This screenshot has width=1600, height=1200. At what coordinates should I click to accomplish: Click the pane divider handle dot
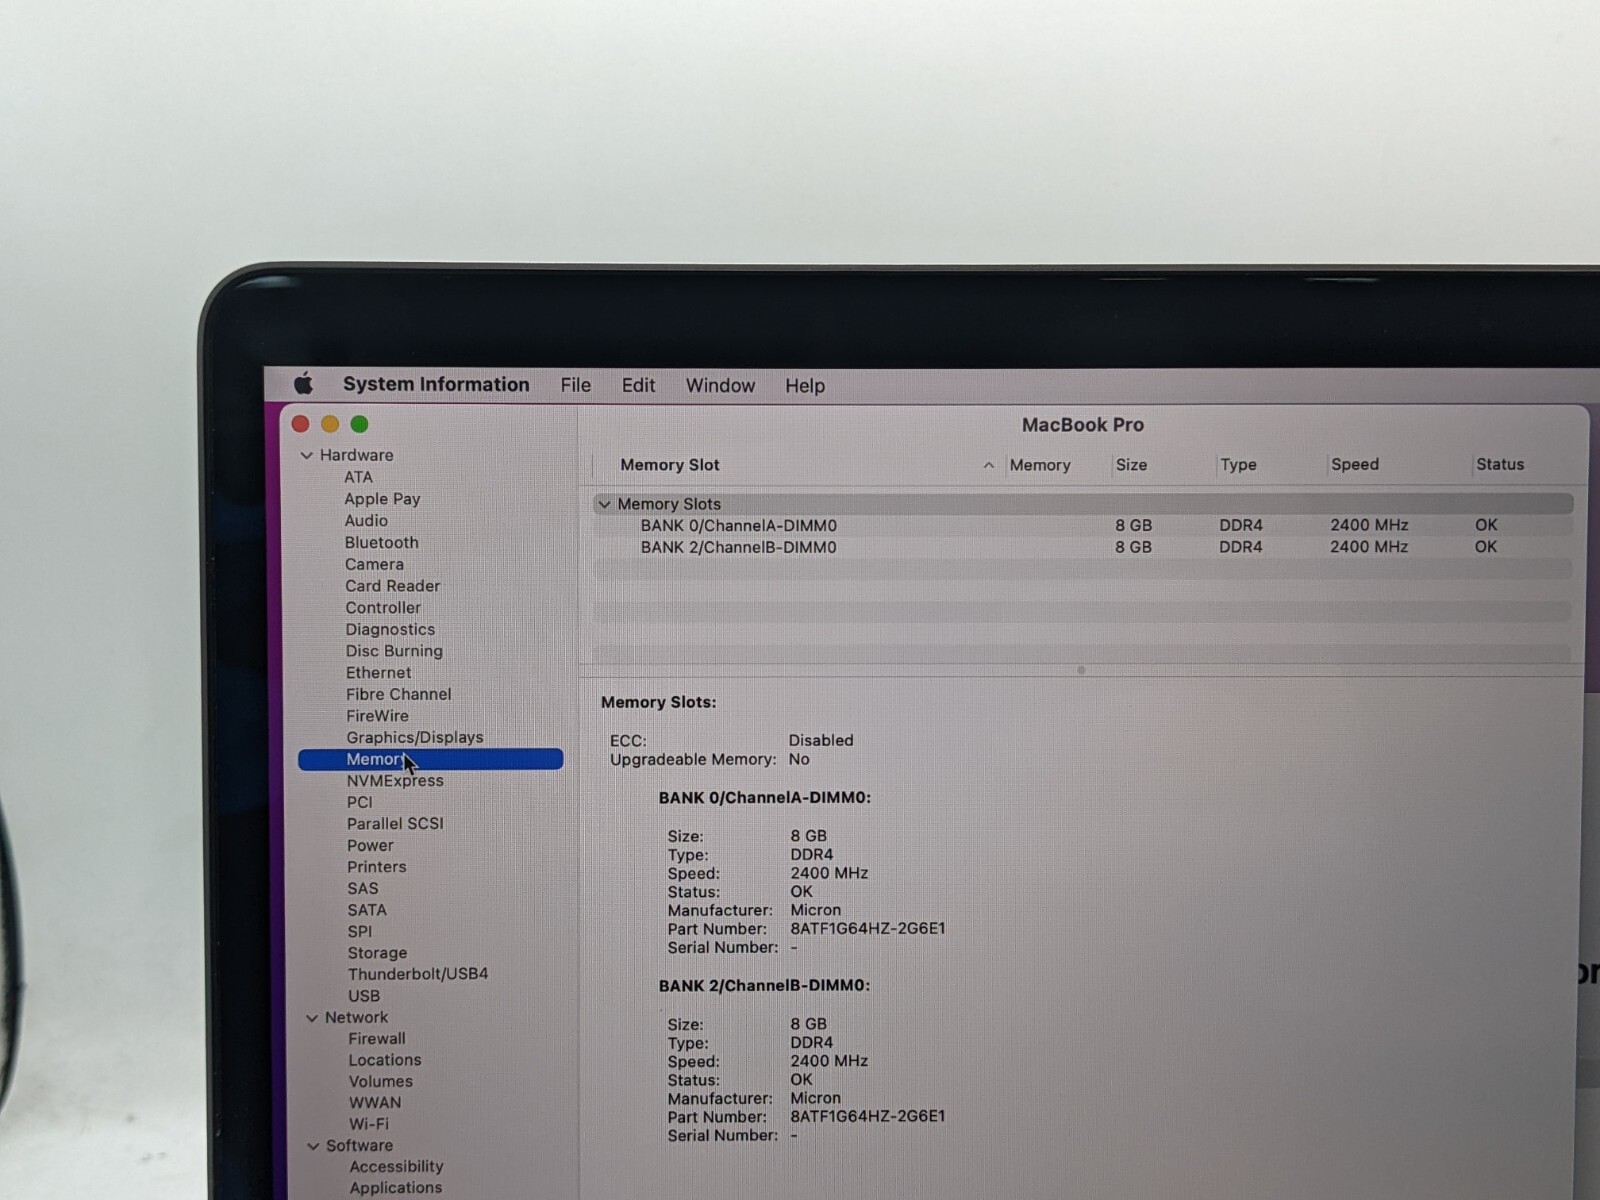(x=1081, y=670)
